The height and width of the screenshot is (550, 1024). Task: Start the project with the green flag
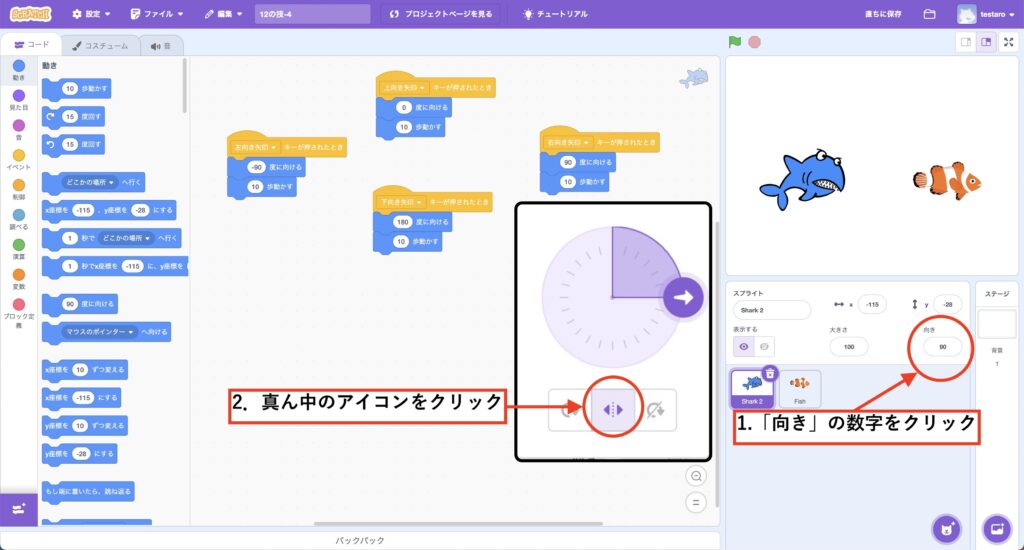pos(735,42)
